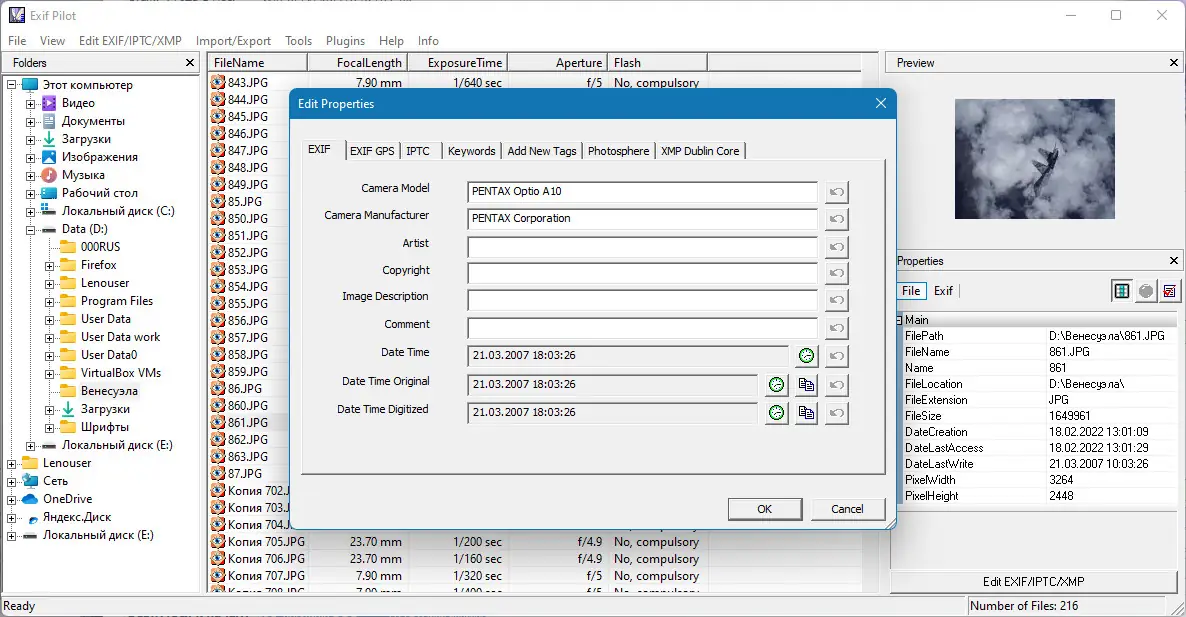Close the Preview panel
This screenshot has height=617, width=1186.
pos(1174,63)
